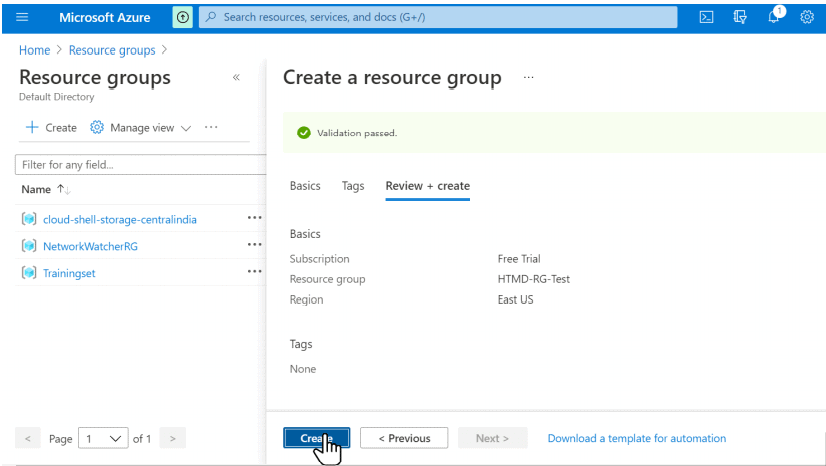Open the page number dropdown

pyautogui.click(x=103, y=438)
